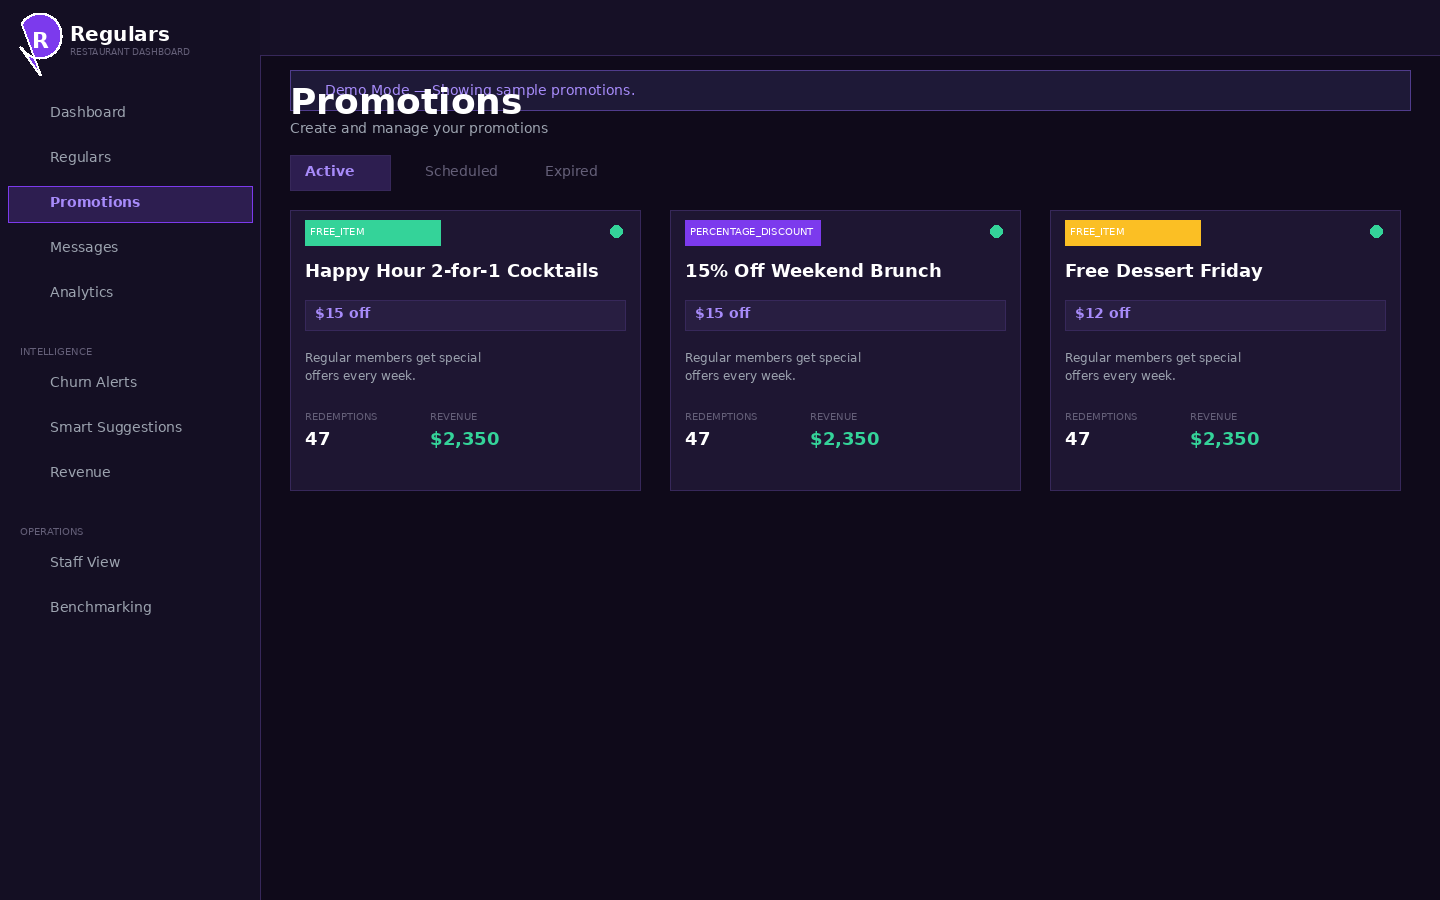1440x900 pixels.
Task: Open the Promotions nav item
Action: coord(94,202)
